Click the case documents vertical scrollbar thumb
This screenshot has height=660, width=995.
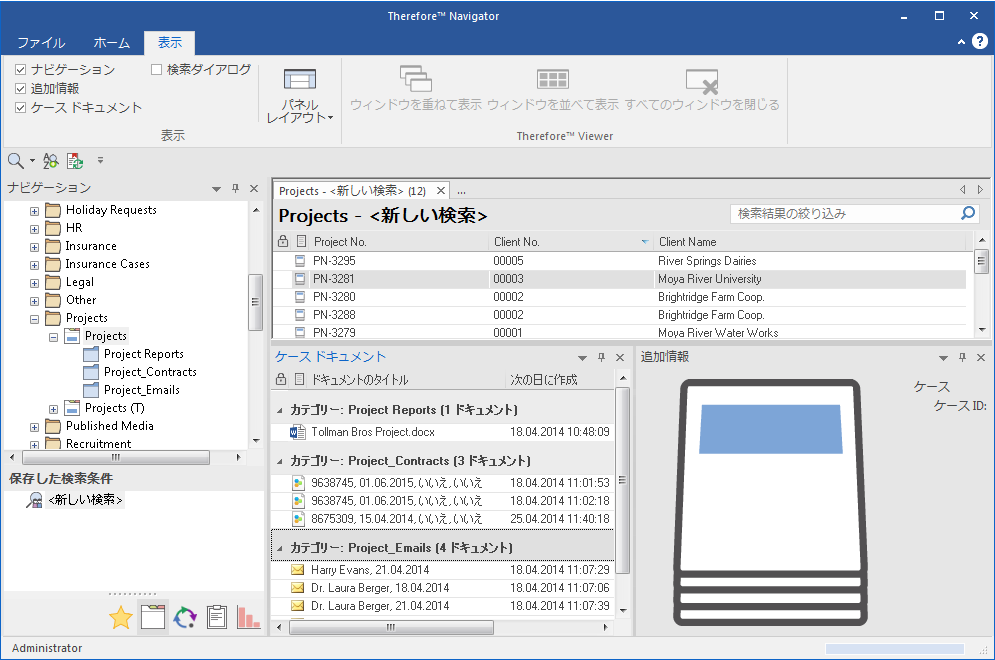[623, 480]
